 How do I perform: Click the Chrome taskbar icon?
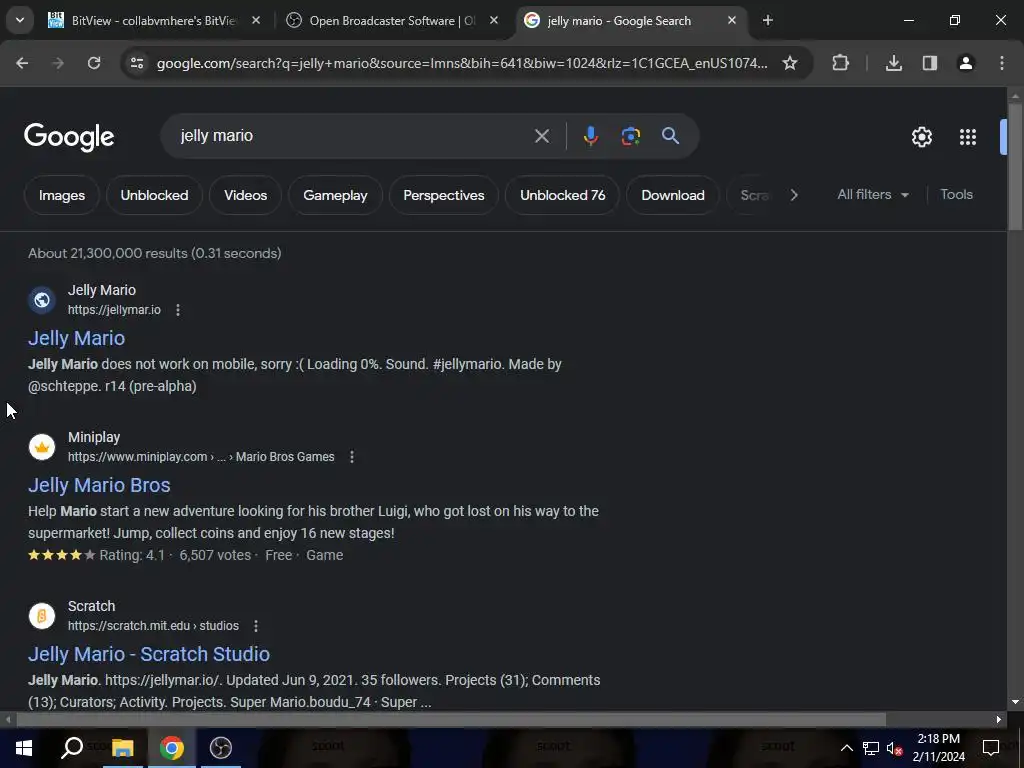tap(172, 748)
